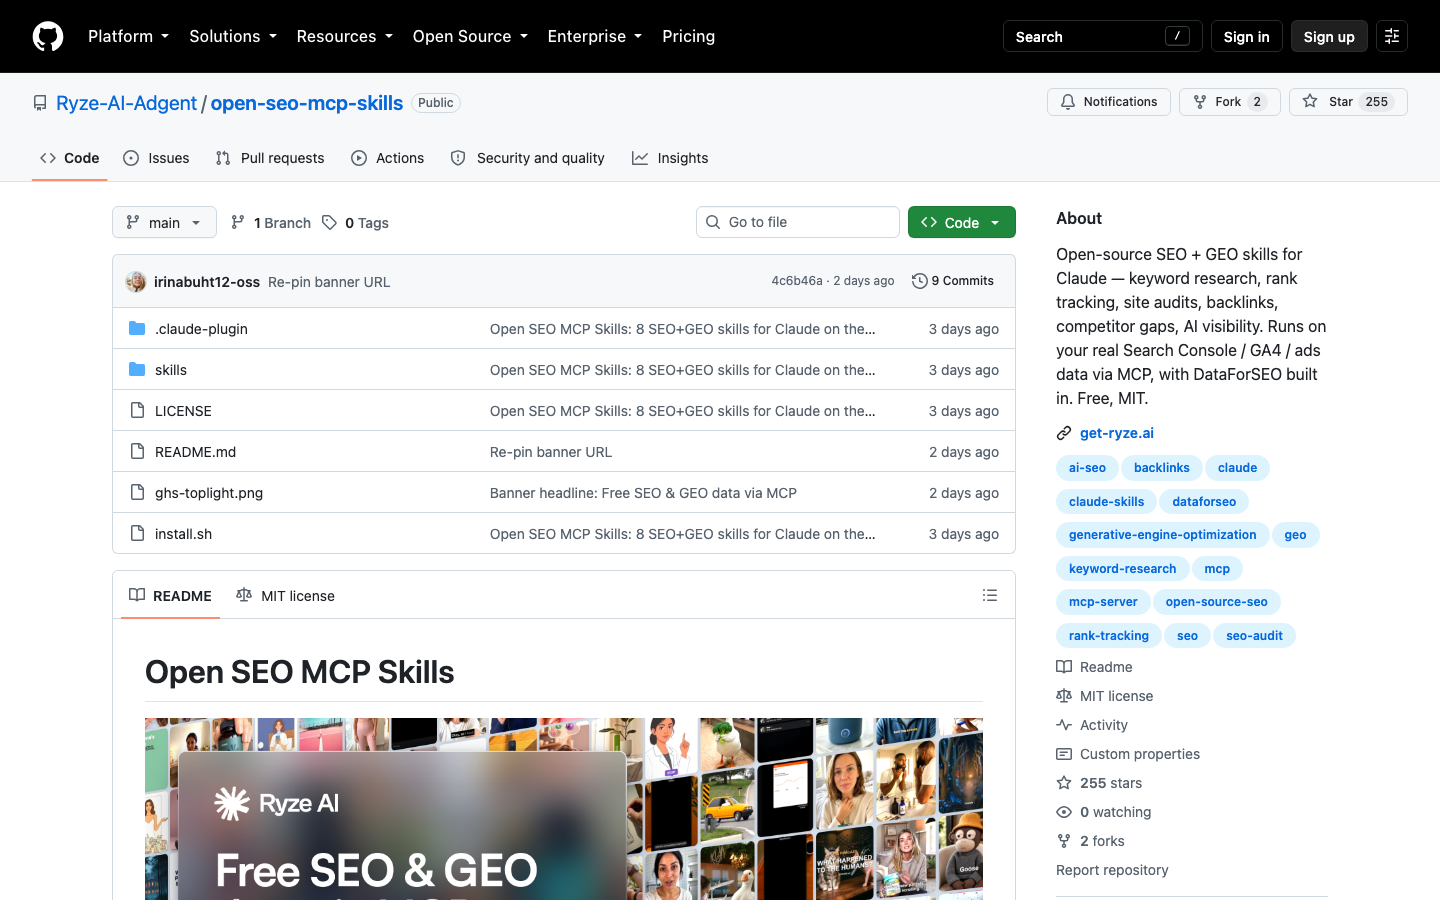Open the Resources dropdown
Viewport: 1440px width, 900px height.
click(344, 36)
